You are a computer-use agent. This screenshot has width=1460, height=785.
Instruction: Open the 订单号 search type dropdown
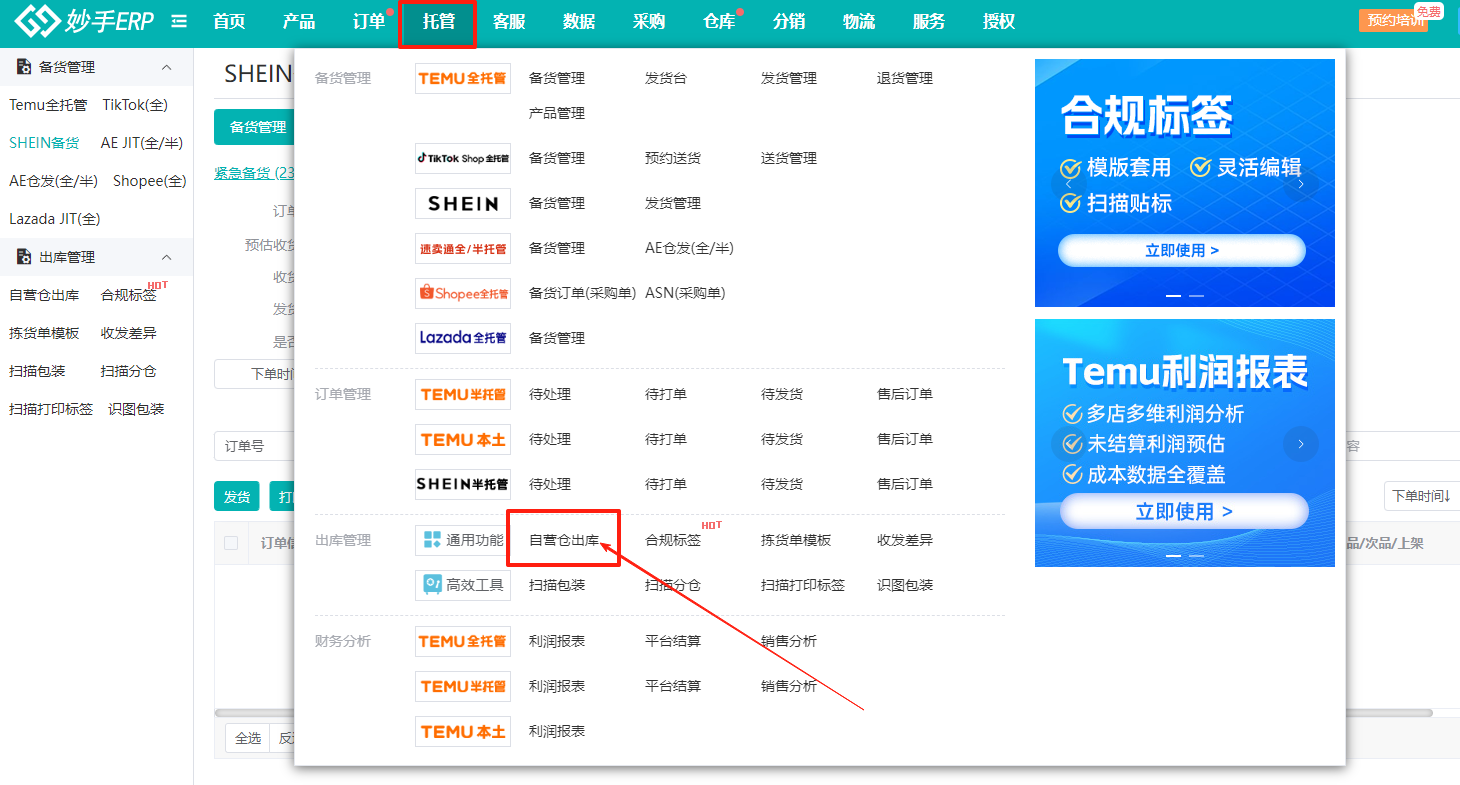pyautogui.click(x=254, y=446)
